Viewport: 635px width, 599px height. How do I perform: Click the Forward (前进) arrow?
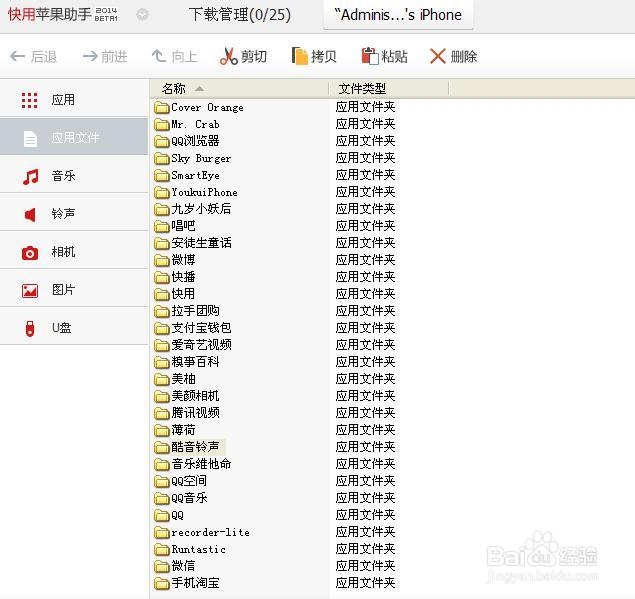(x=90, y=56)
